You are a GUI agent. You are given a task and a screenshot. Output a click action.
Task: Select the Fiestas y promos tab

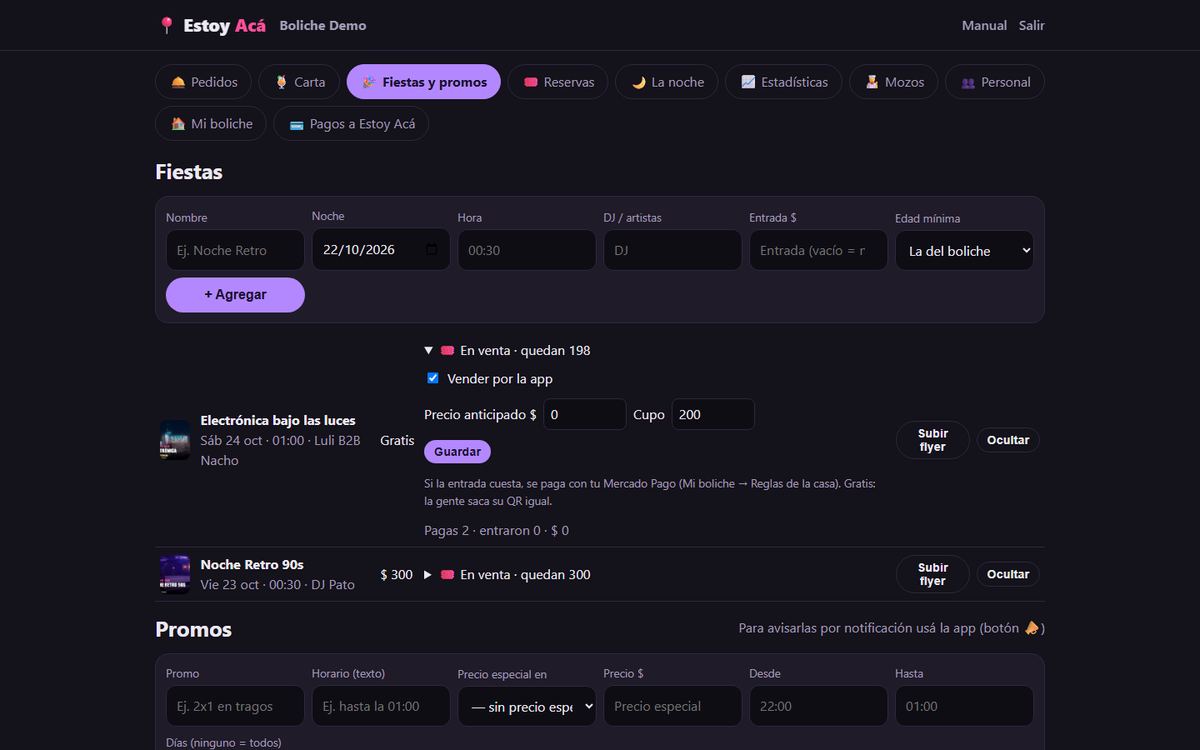424,82
